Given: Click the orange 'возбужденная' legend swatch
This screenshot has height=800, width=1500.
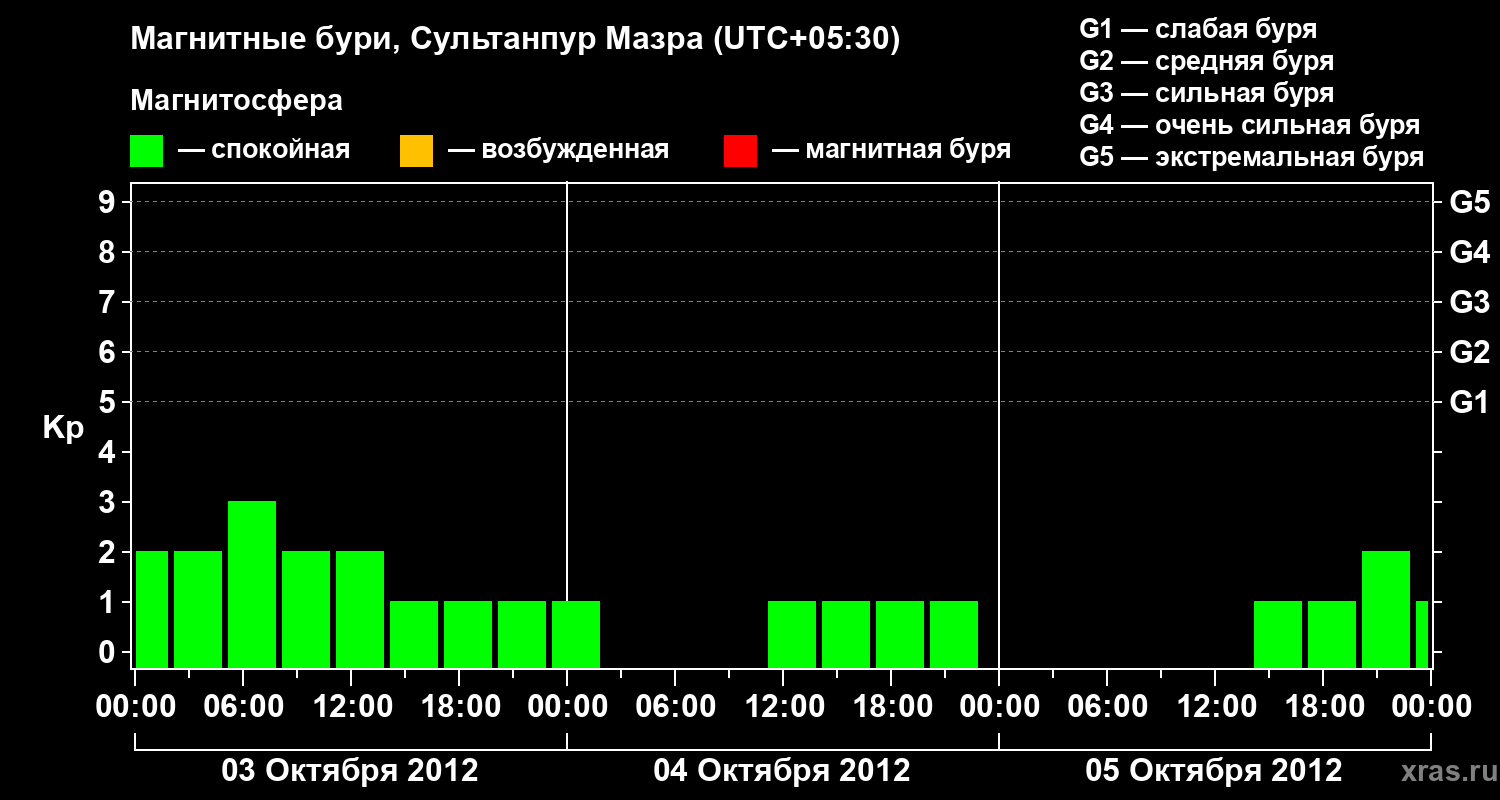Looking at the screenshot, I should 416,151.
